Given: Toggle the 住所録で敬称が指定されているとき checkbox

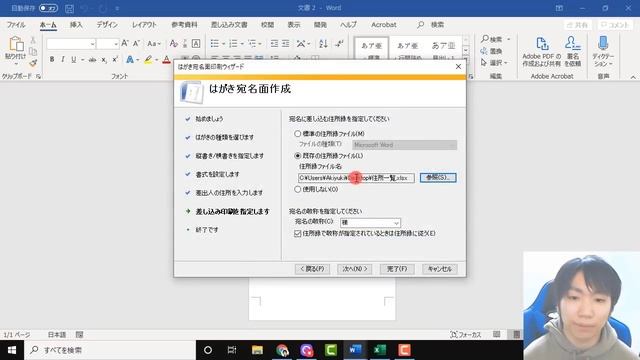Looking at the screenshot, I should point(298,233).
